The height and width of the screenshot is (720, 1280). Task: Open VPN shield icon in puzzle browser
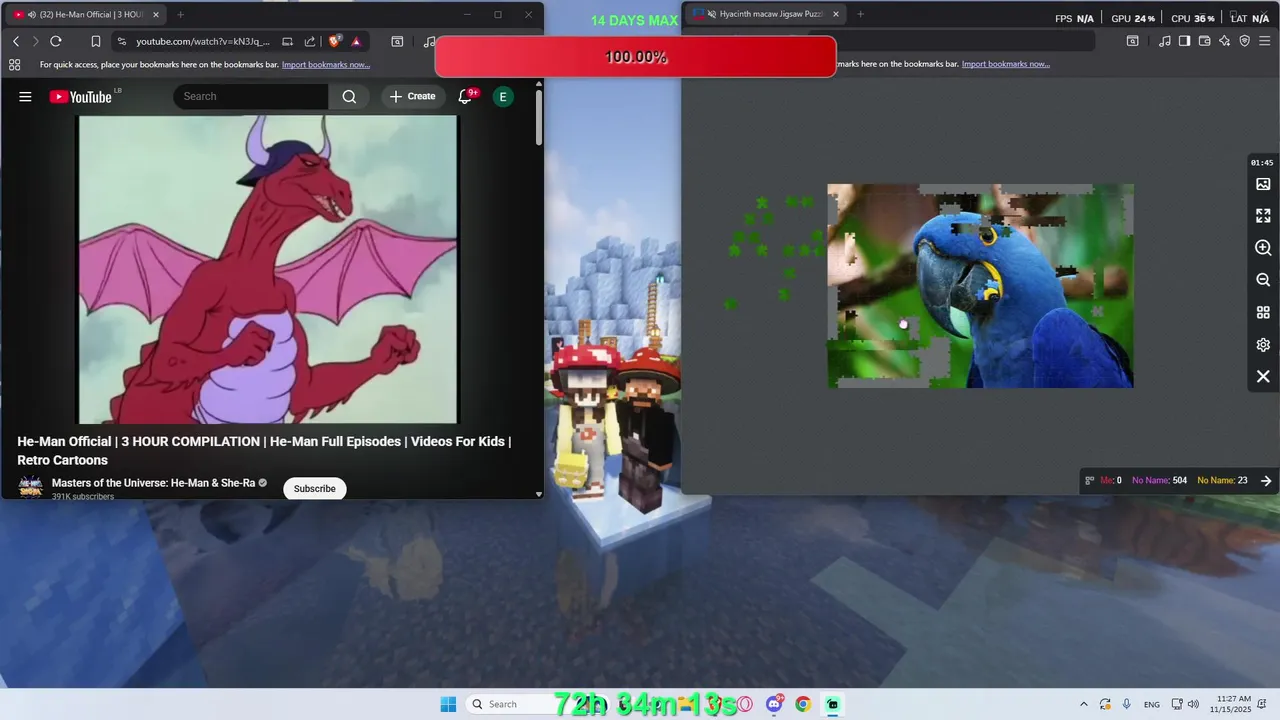tap(1245, 41)
